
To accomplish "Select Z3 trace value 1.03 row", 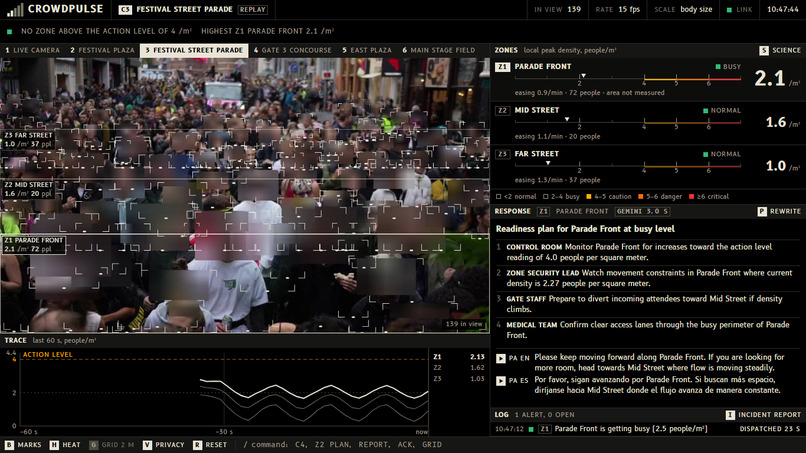I will click(459, 379).
